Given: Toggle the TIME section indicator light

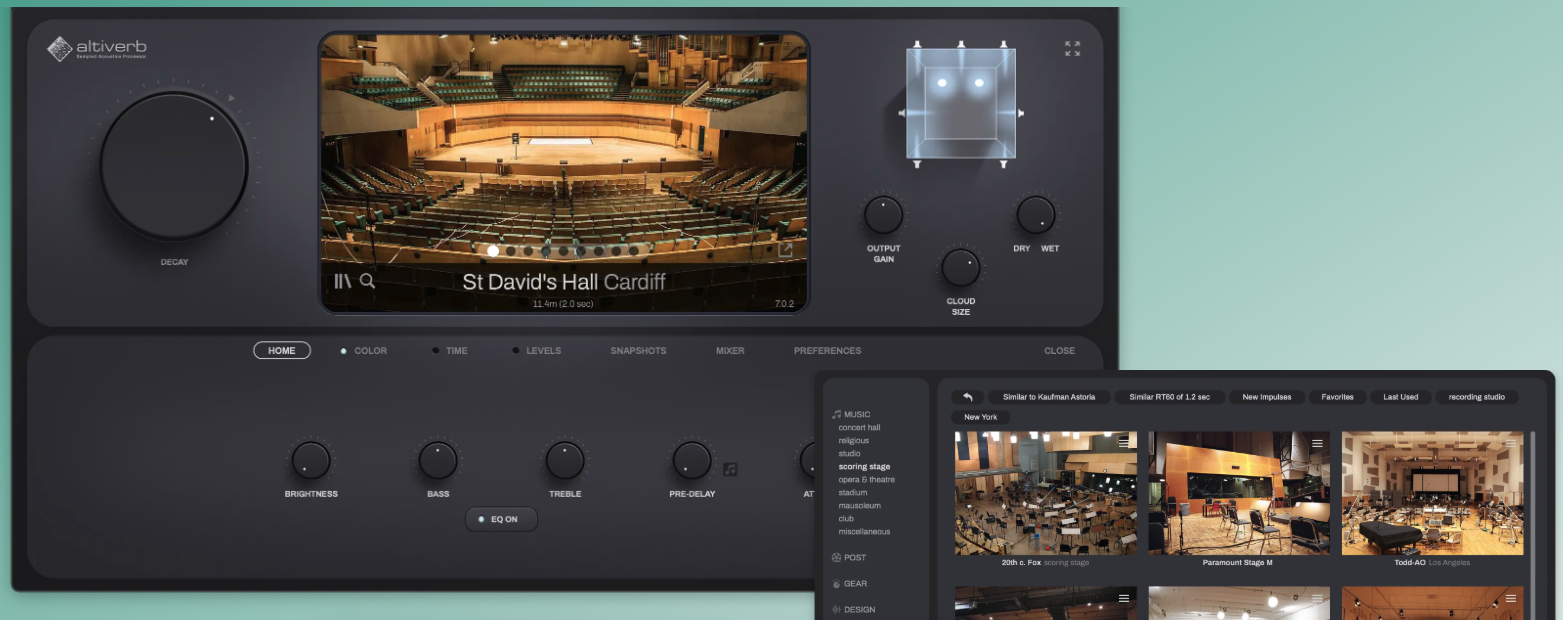Looking at the screenshot, I should [435, 351].
